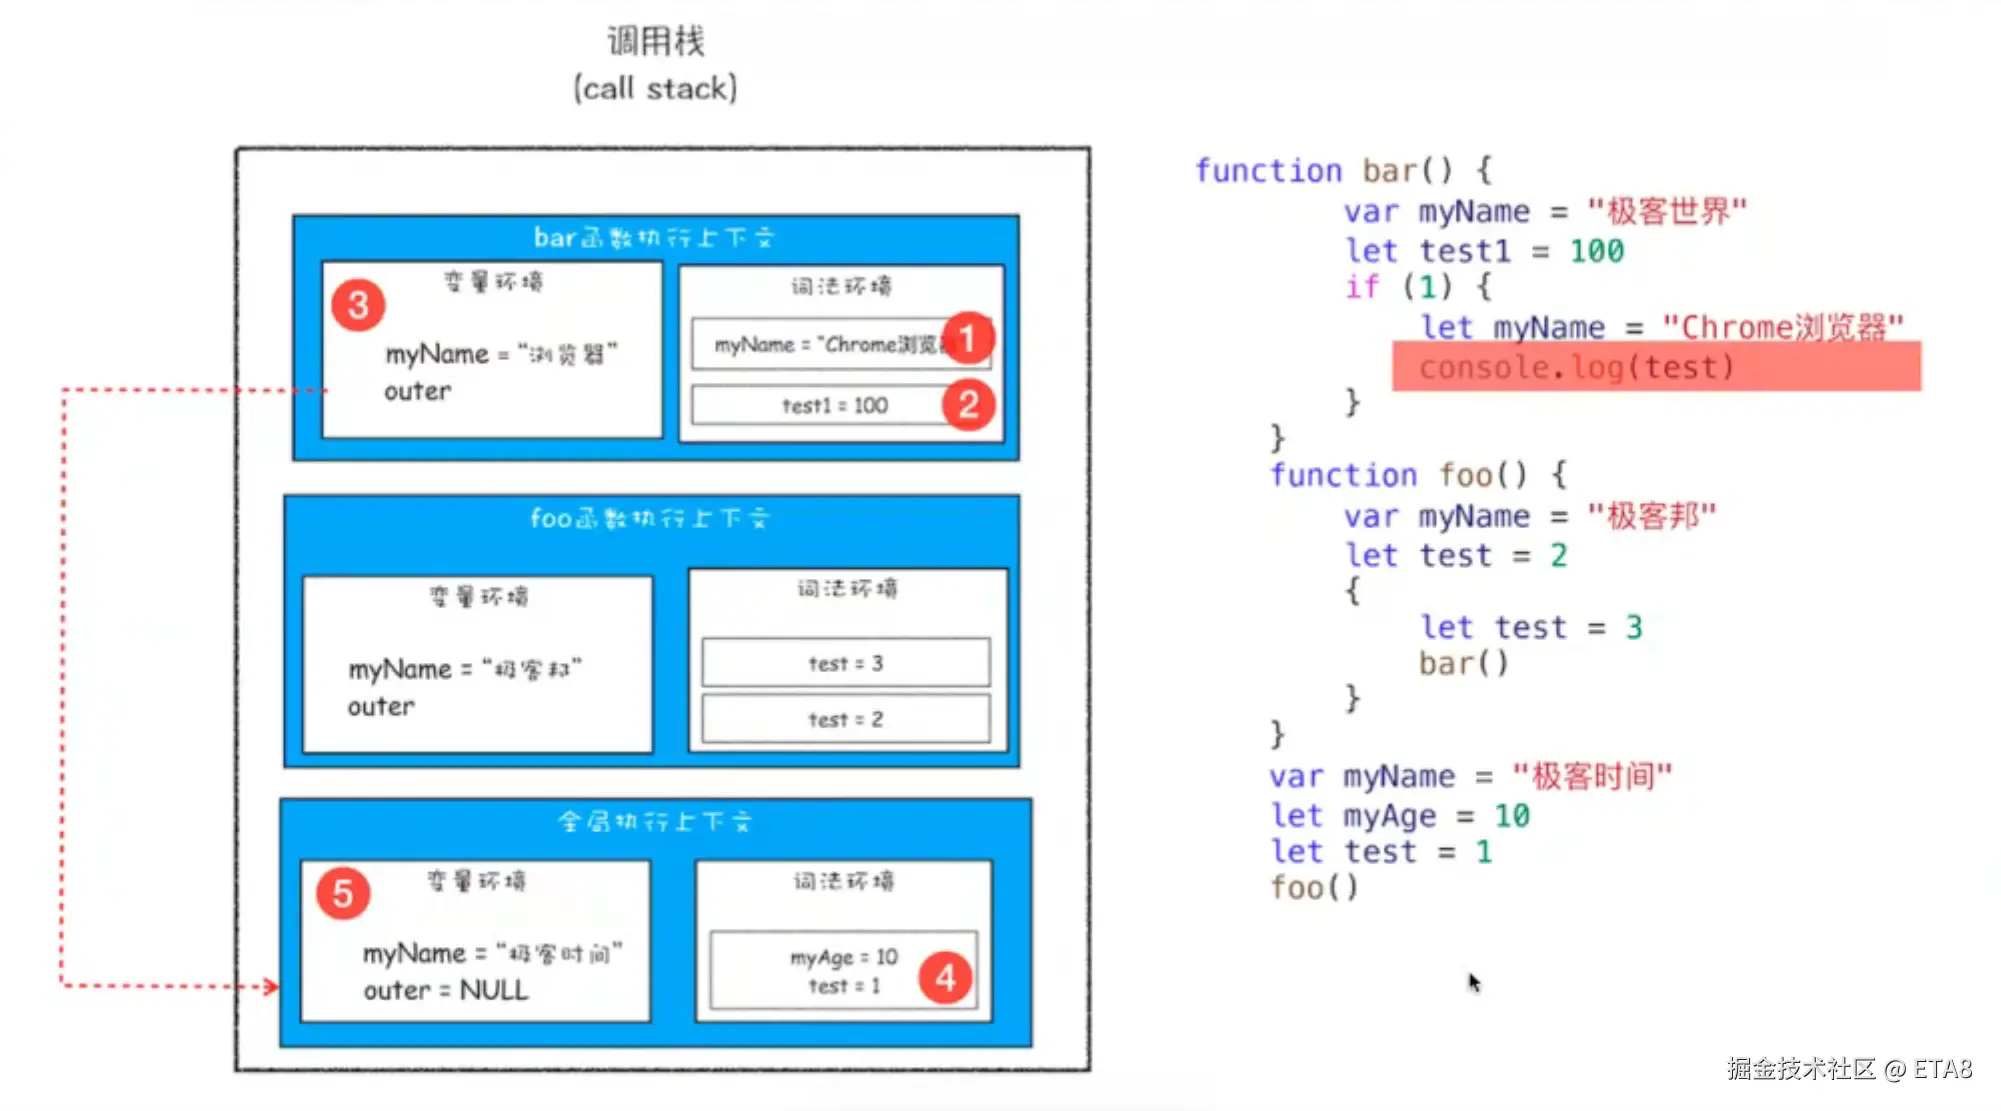This screenshot has width=2001, height=1111.
Task: Click the function bar() { code line
Action: (x=1344, y=171)
